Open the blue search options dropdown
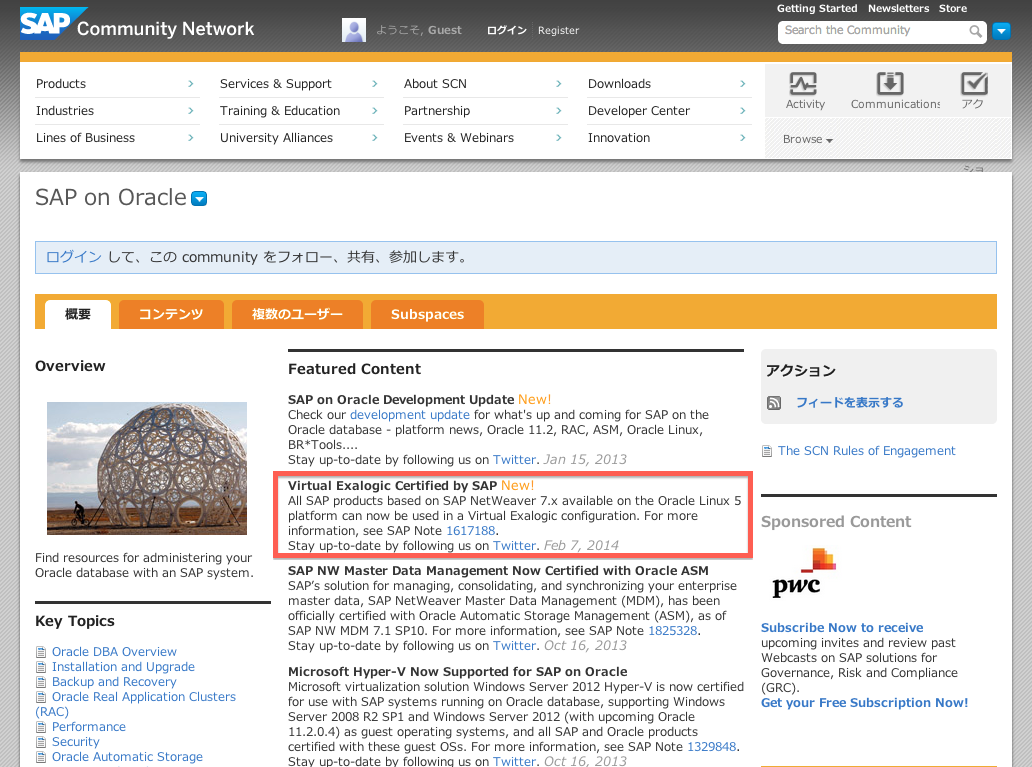 (x=1001, y=31)
